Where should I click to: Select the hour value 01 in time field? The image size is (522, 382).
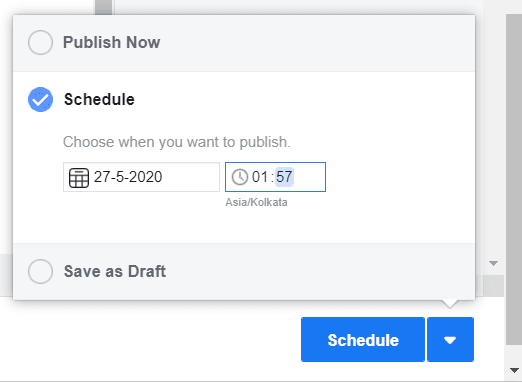[x=260, y=177]
